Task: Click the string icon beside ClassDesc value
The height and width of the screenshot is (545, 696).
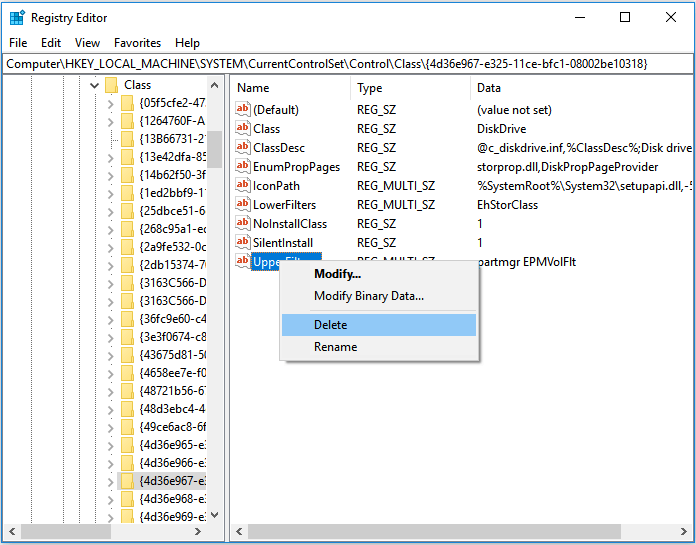Action: pos(242,147)
